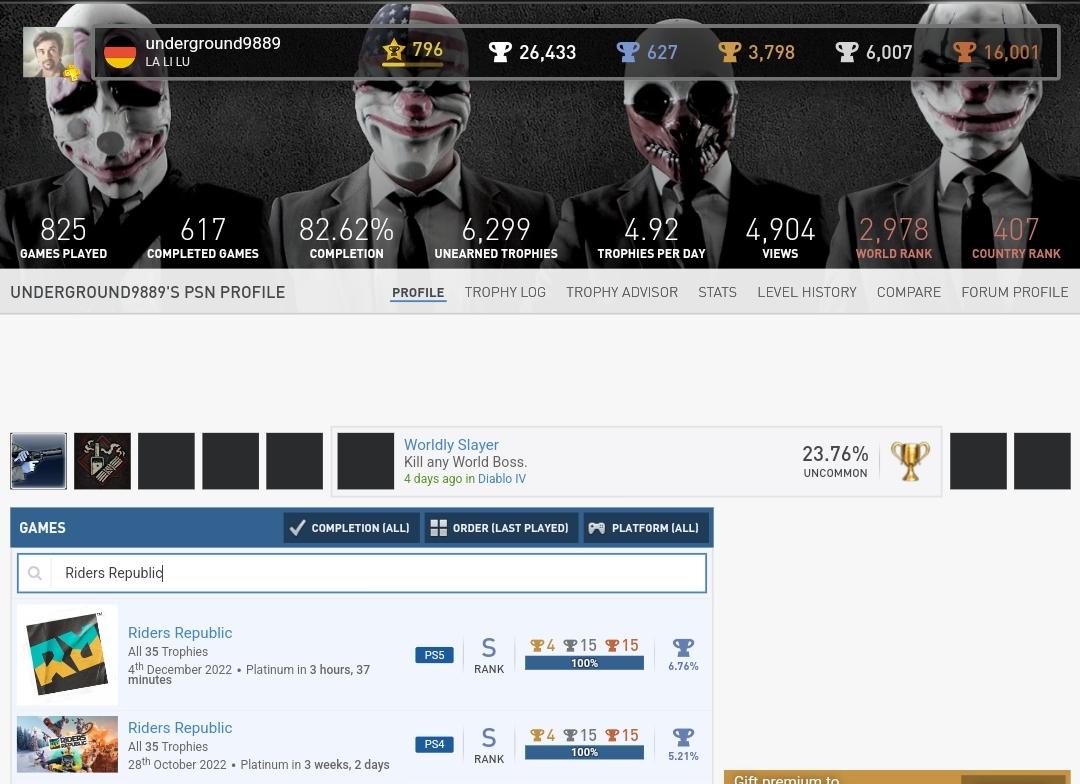Image resolution: width=1080 pixels, height=784 pixels.
Task: Click the S rank of PS5 game
Action: pos(489,655)
